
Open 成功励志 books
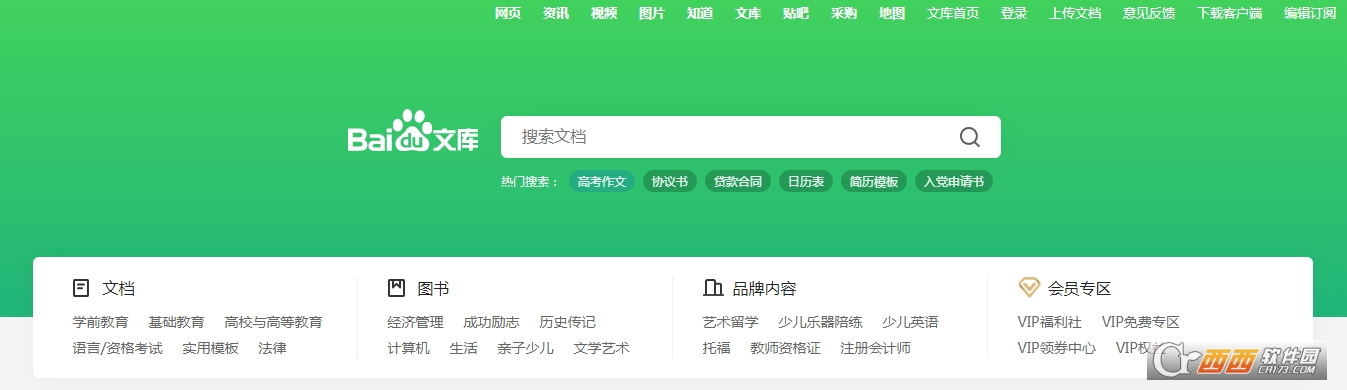(x=492, y=322)
